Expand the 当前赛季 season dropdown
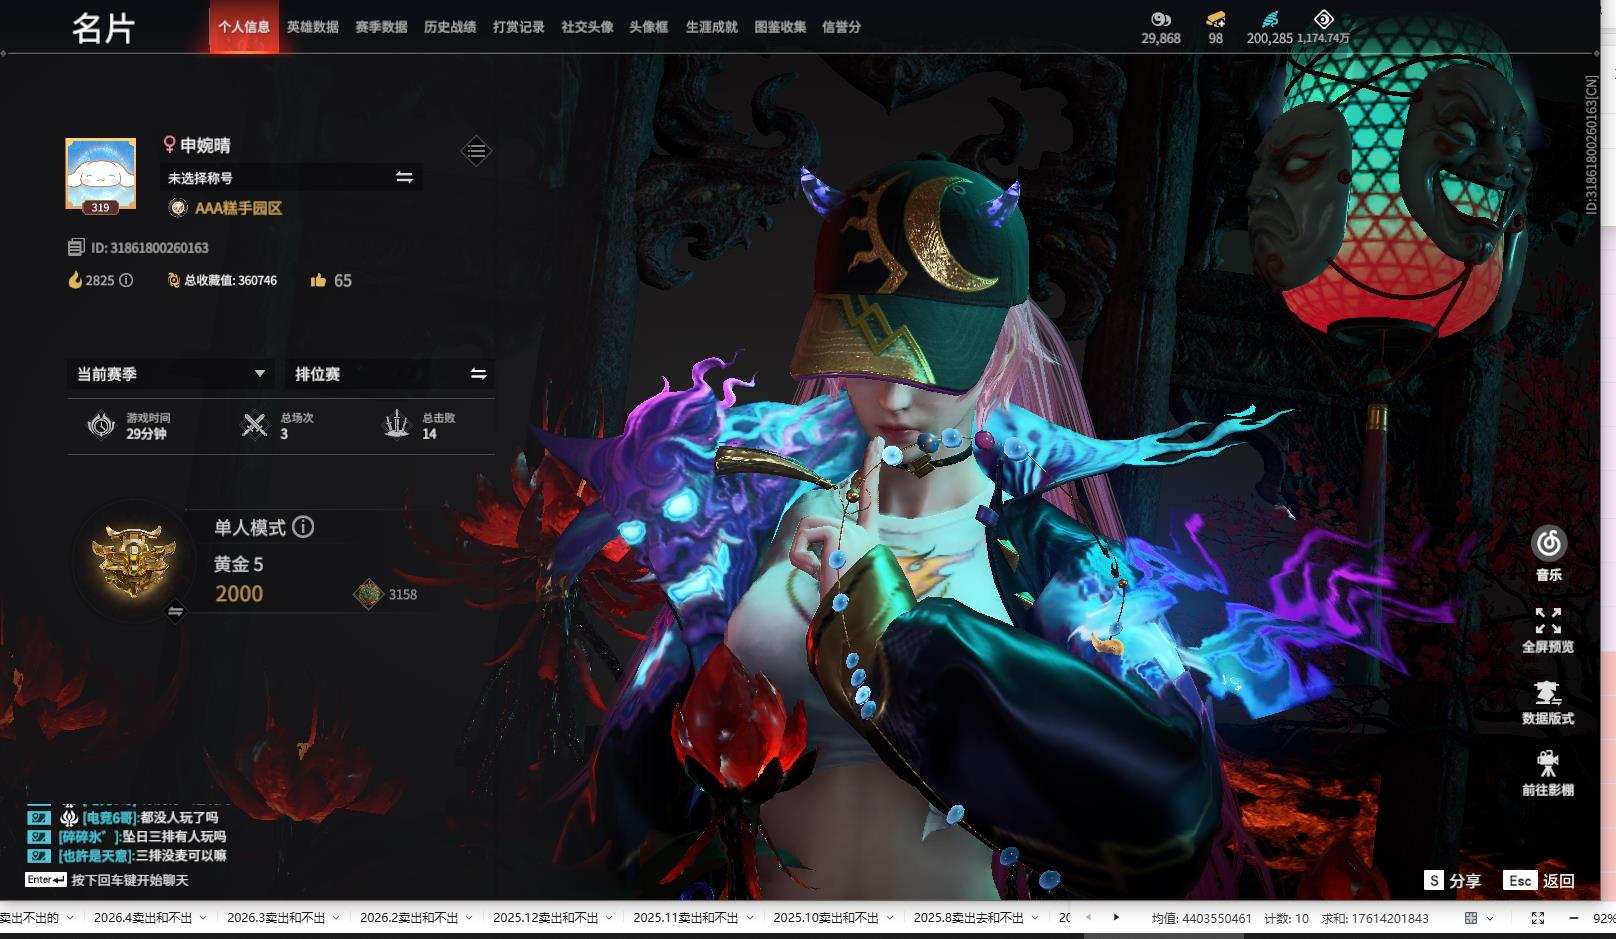1616x939 pixels. [259, 373]
